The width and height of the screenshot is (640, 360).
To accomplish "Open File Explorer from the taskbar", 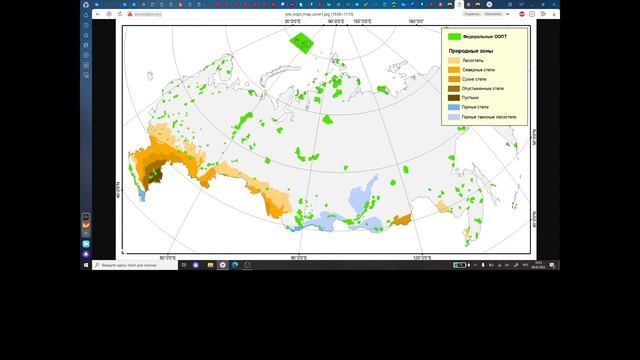I will click(210, 265).
